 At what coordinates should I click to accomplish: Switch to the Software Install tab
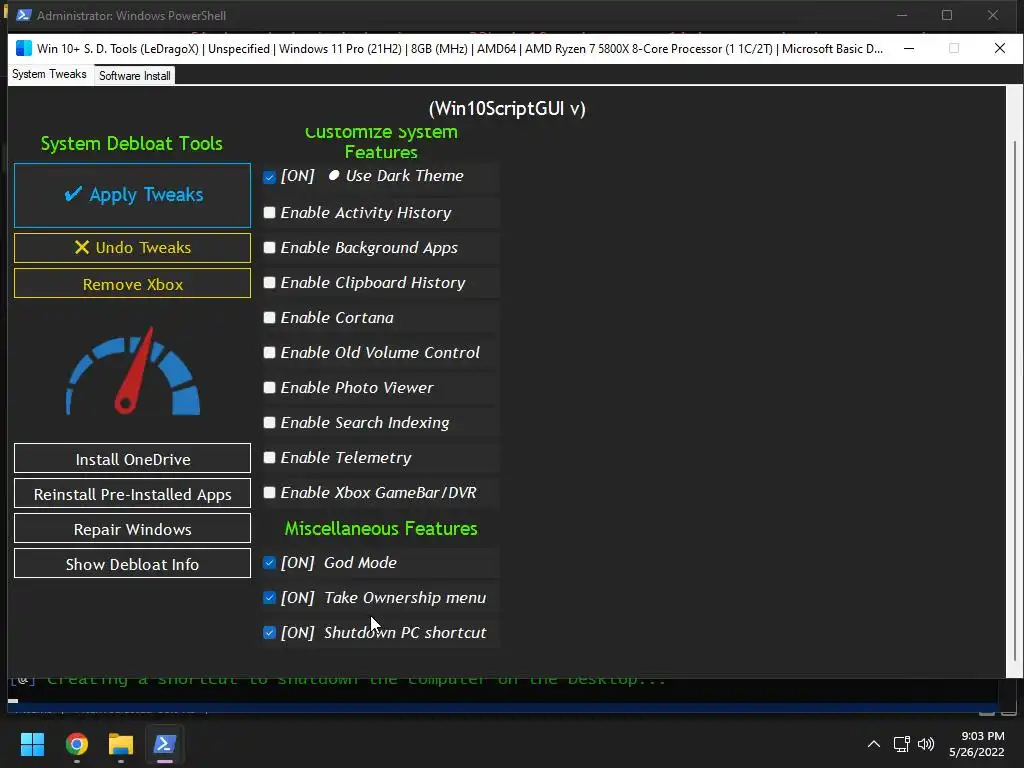135,76
